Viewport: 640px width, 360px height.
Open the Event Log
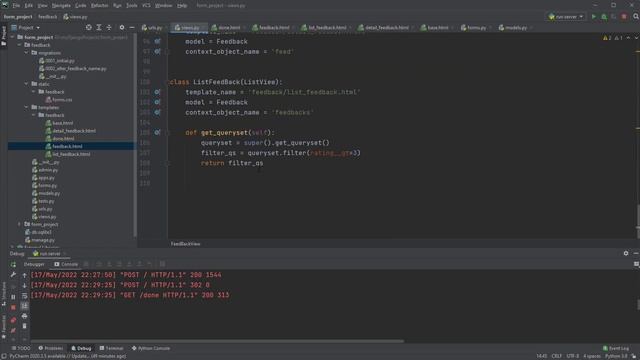click(616, 348)
